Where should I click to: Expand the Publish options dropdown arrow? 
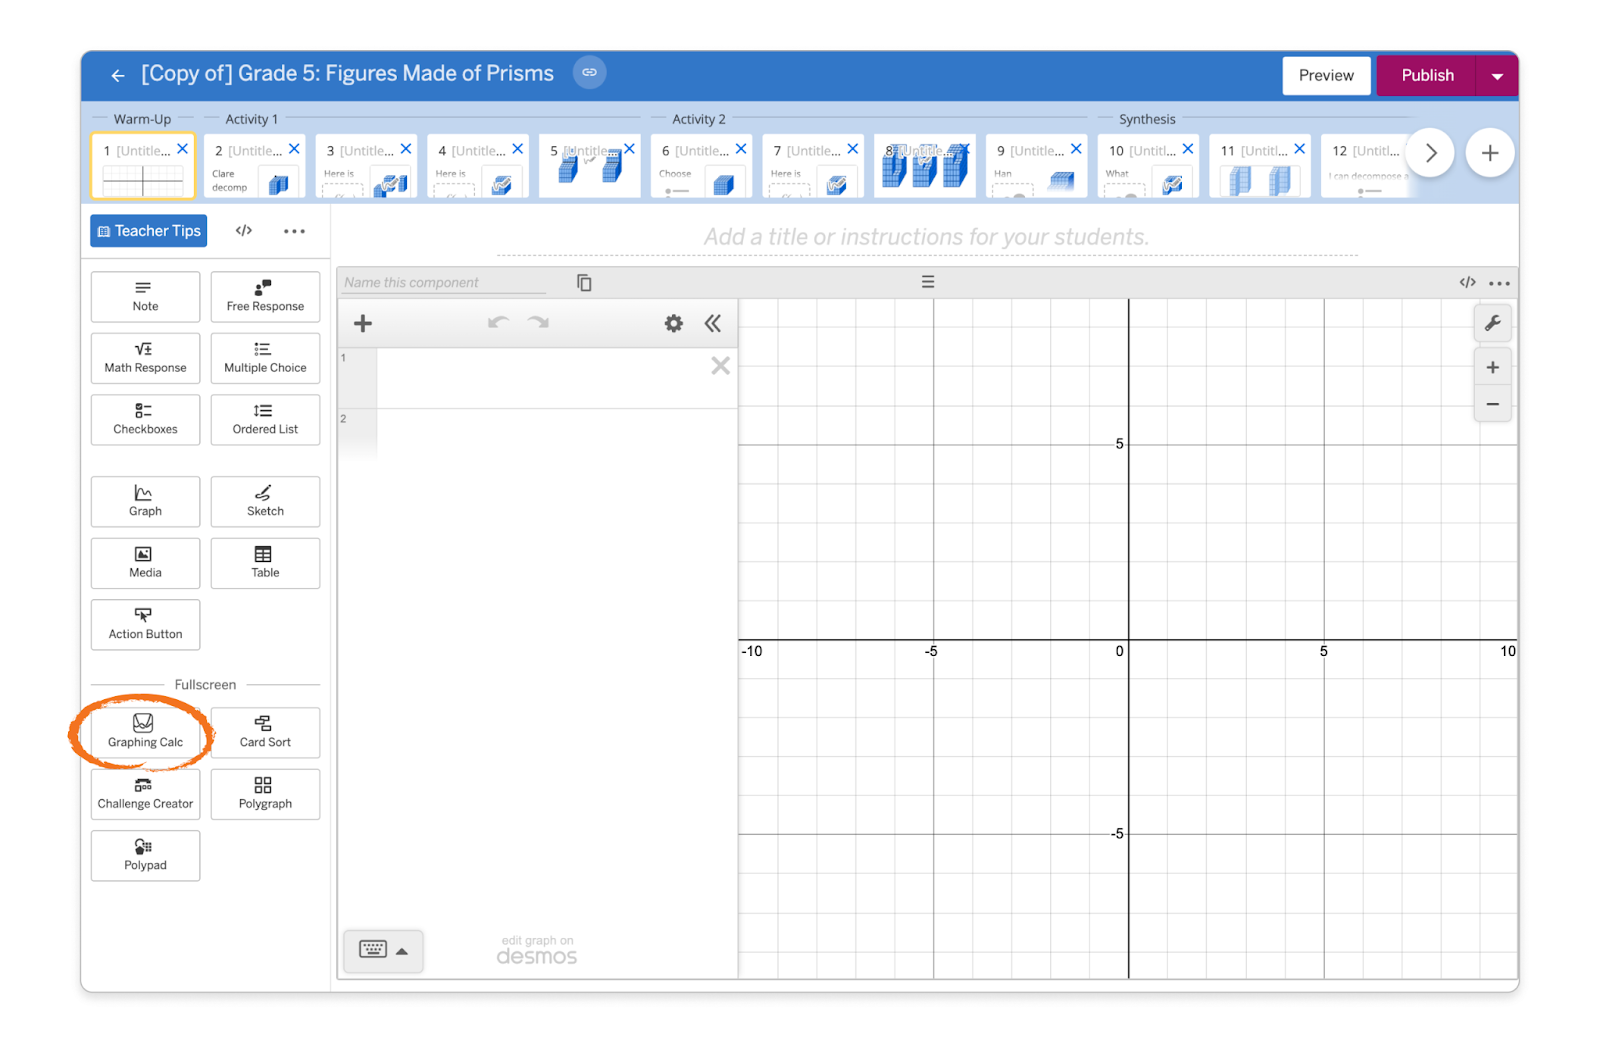click(1497, 76)
